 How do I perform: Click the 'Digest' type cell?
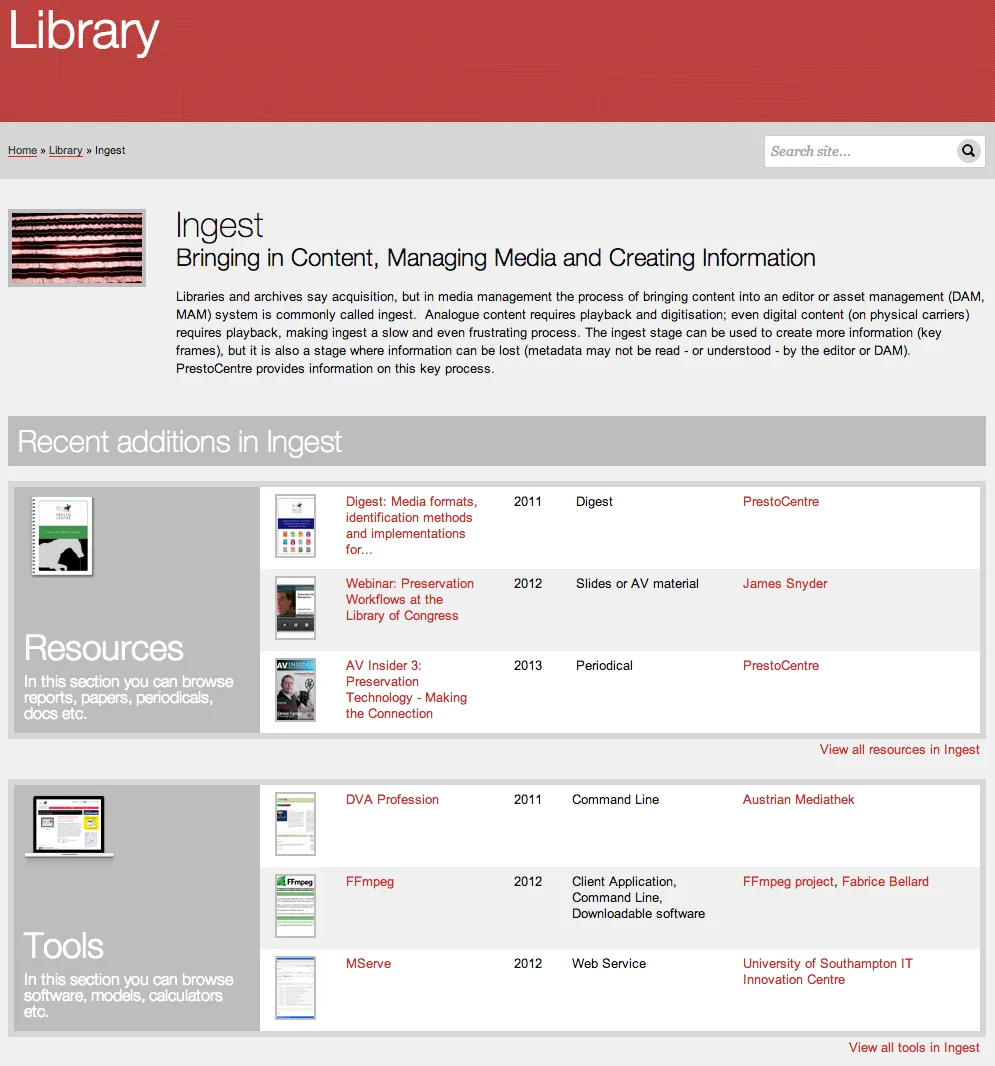coord(594,502)
